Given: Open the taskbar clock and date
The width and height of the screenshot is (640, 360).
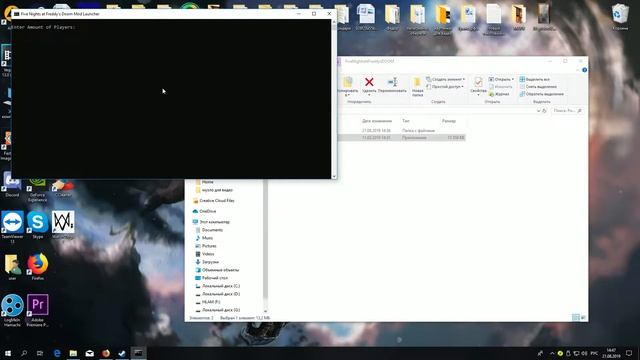Looking at the screenshot, I should pos(611,353).
